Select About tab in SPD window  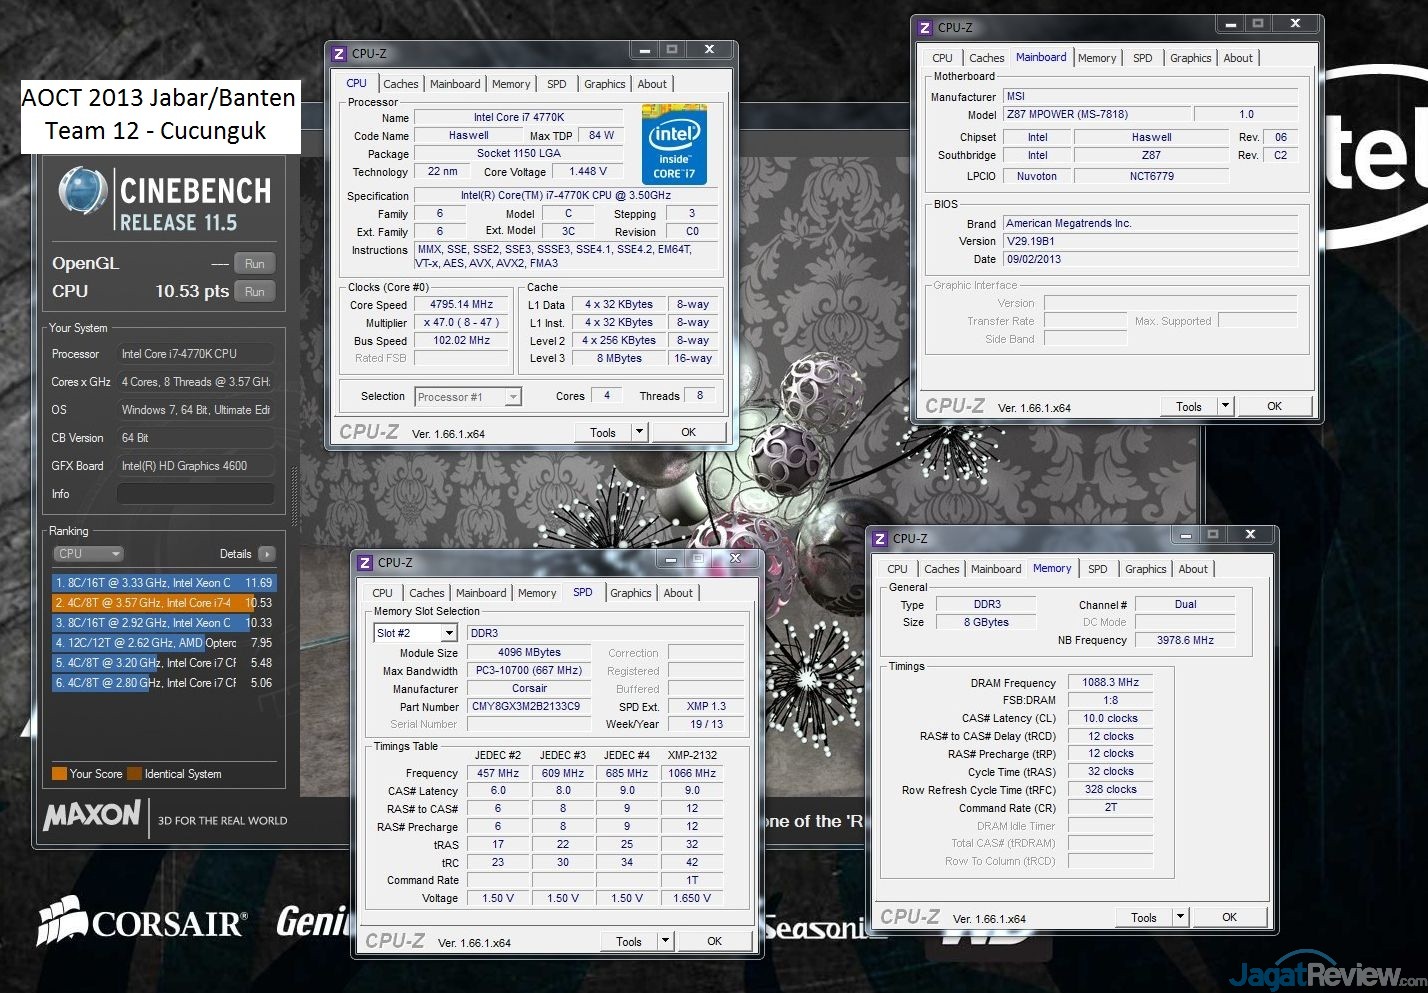click(x=678, y=593)
